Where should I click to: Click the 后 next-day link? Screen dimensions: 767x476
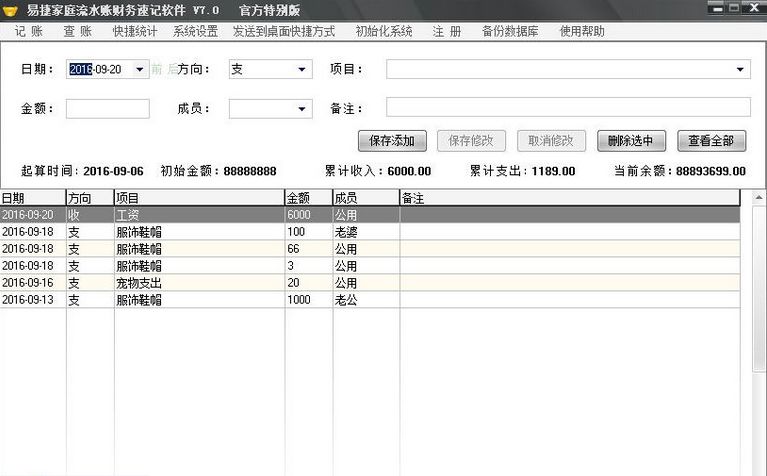pos(172,69)
